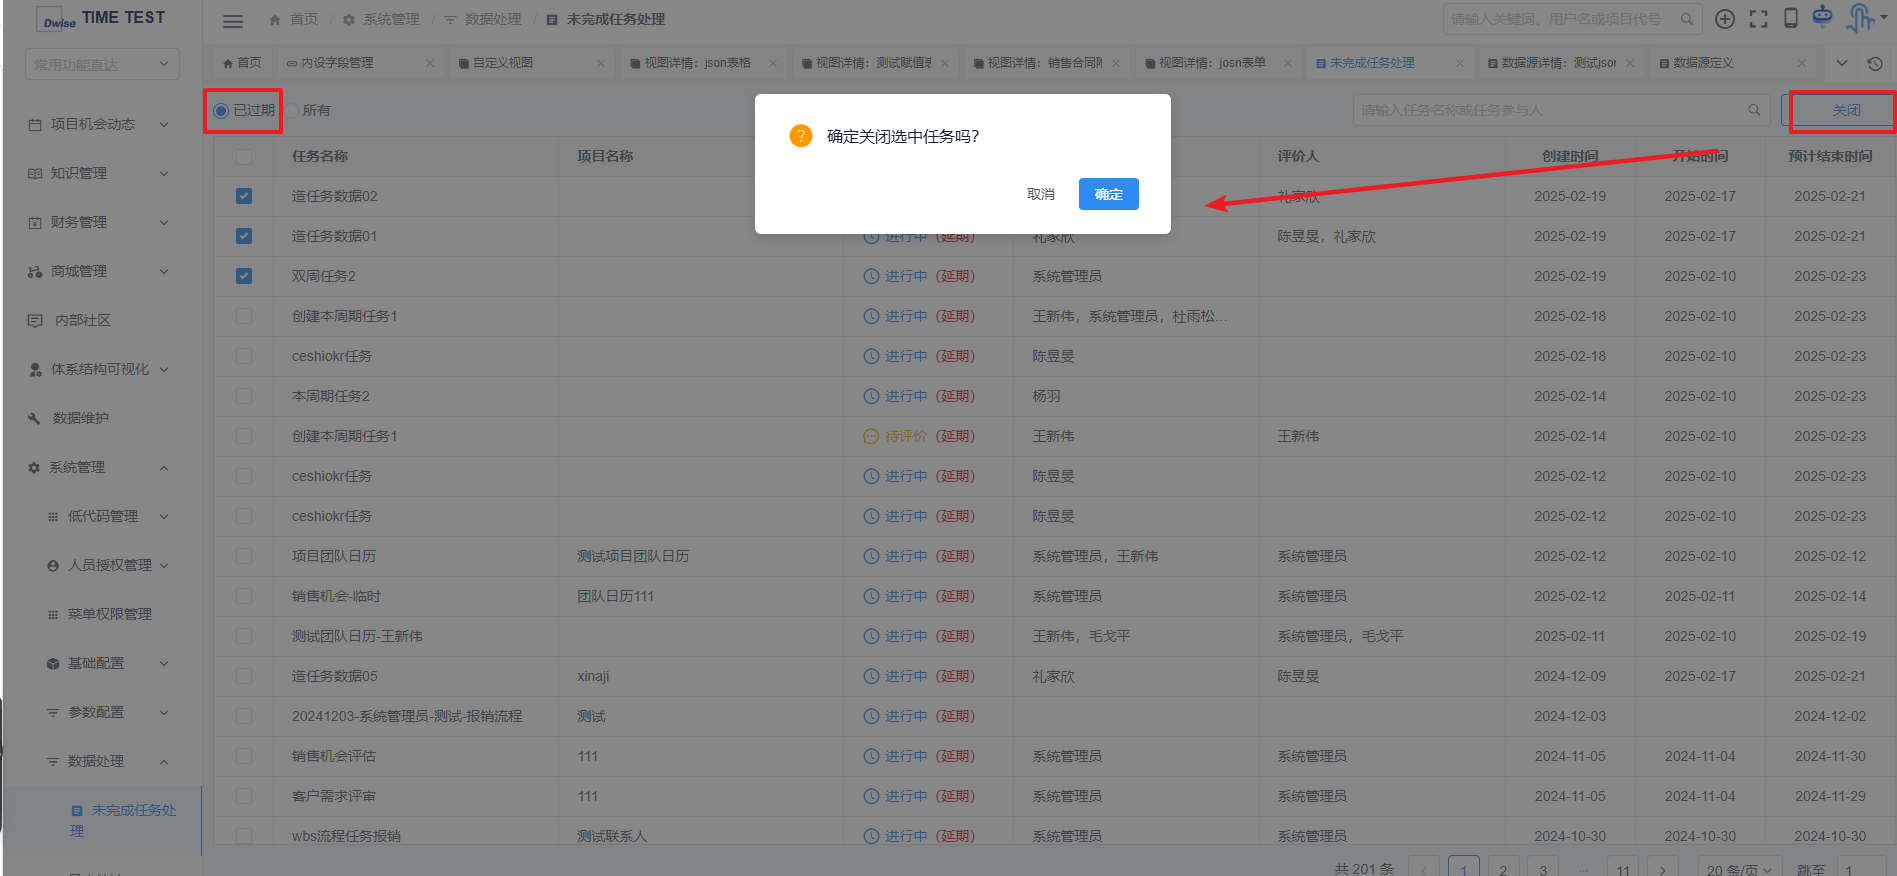Open the tabs overflow dropdown arrow
The width and height of the screenshot is (1897, 876).
pyautogui.click(x=1842, y=63)
